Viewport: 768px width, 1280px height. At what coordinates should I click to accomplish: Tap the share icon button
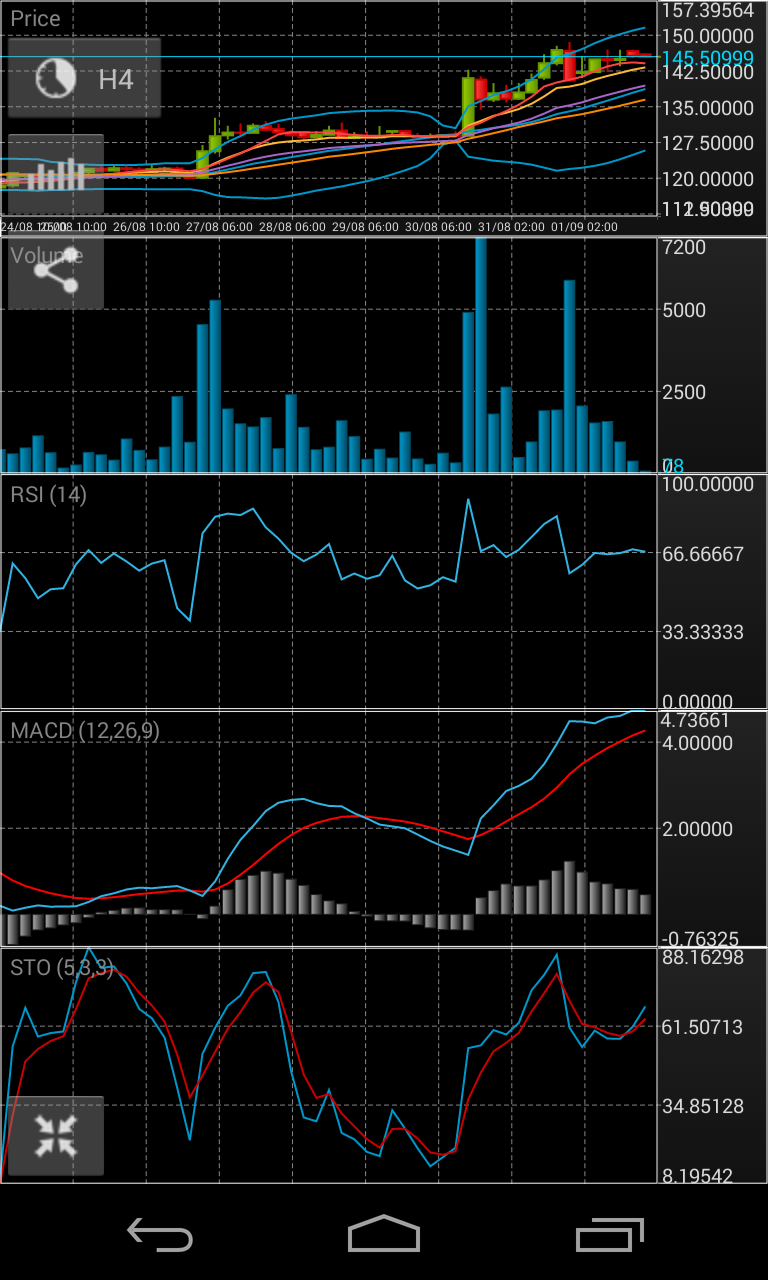coord(56,270)
